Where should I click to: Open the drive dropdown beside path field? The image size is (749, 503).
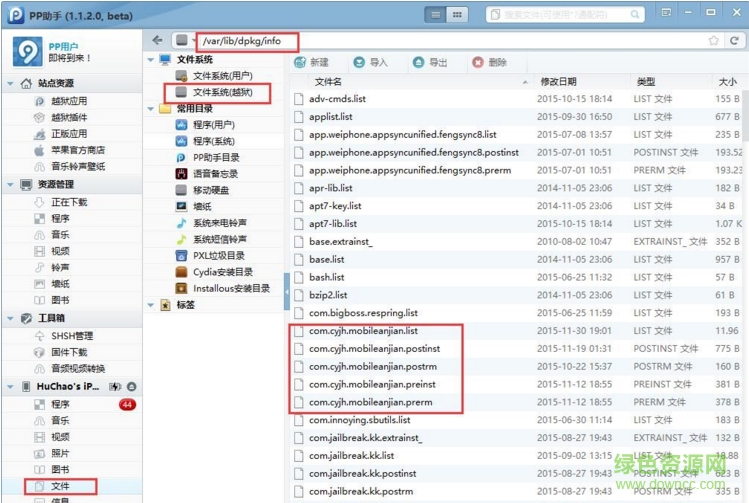pos(184,40)
